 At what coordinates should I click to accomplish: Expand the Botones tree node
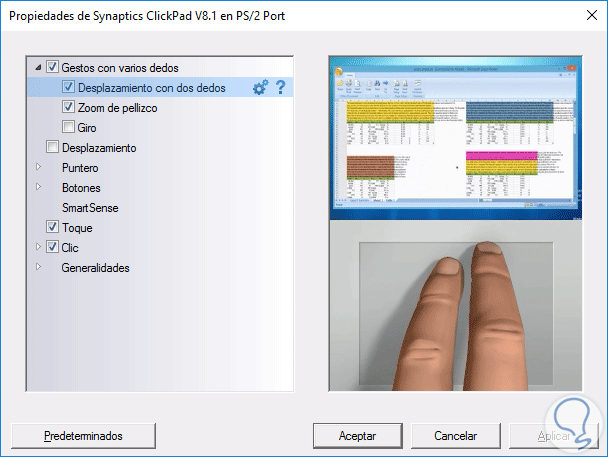coord(38,187)
